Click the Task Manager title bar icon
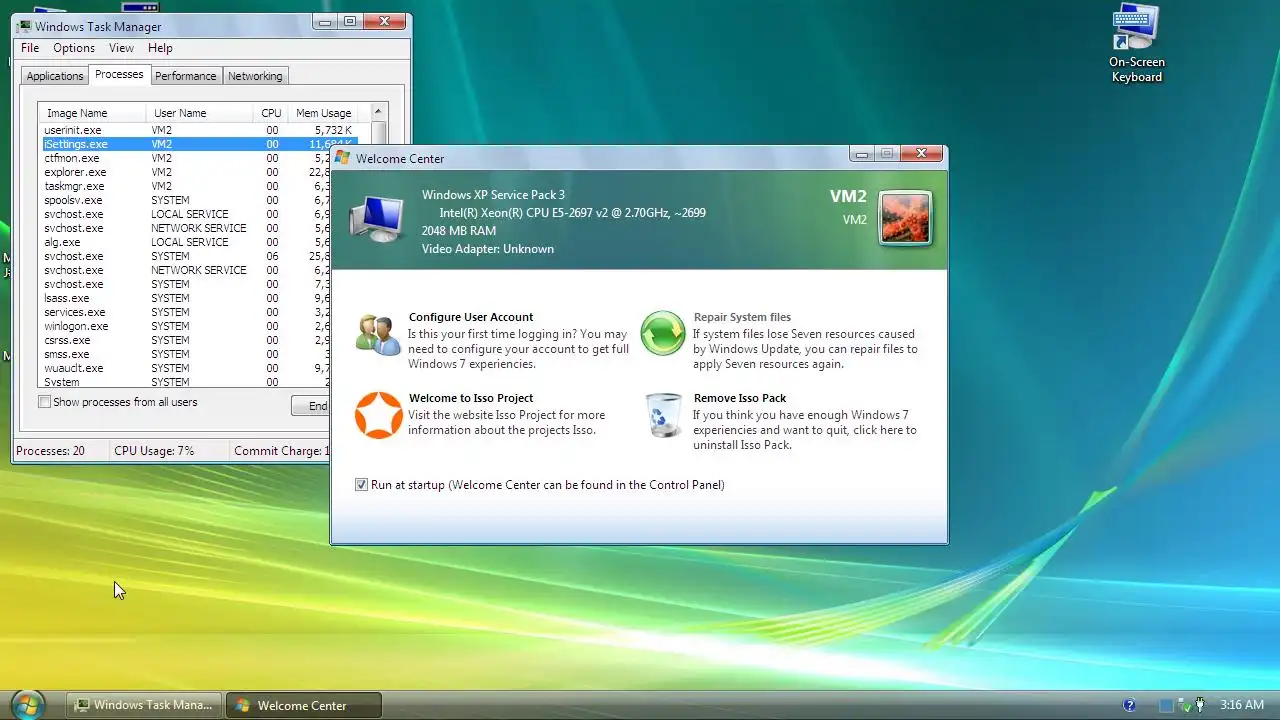Image resolution: width=1280 pixels, height=720 pixels. 24,26
